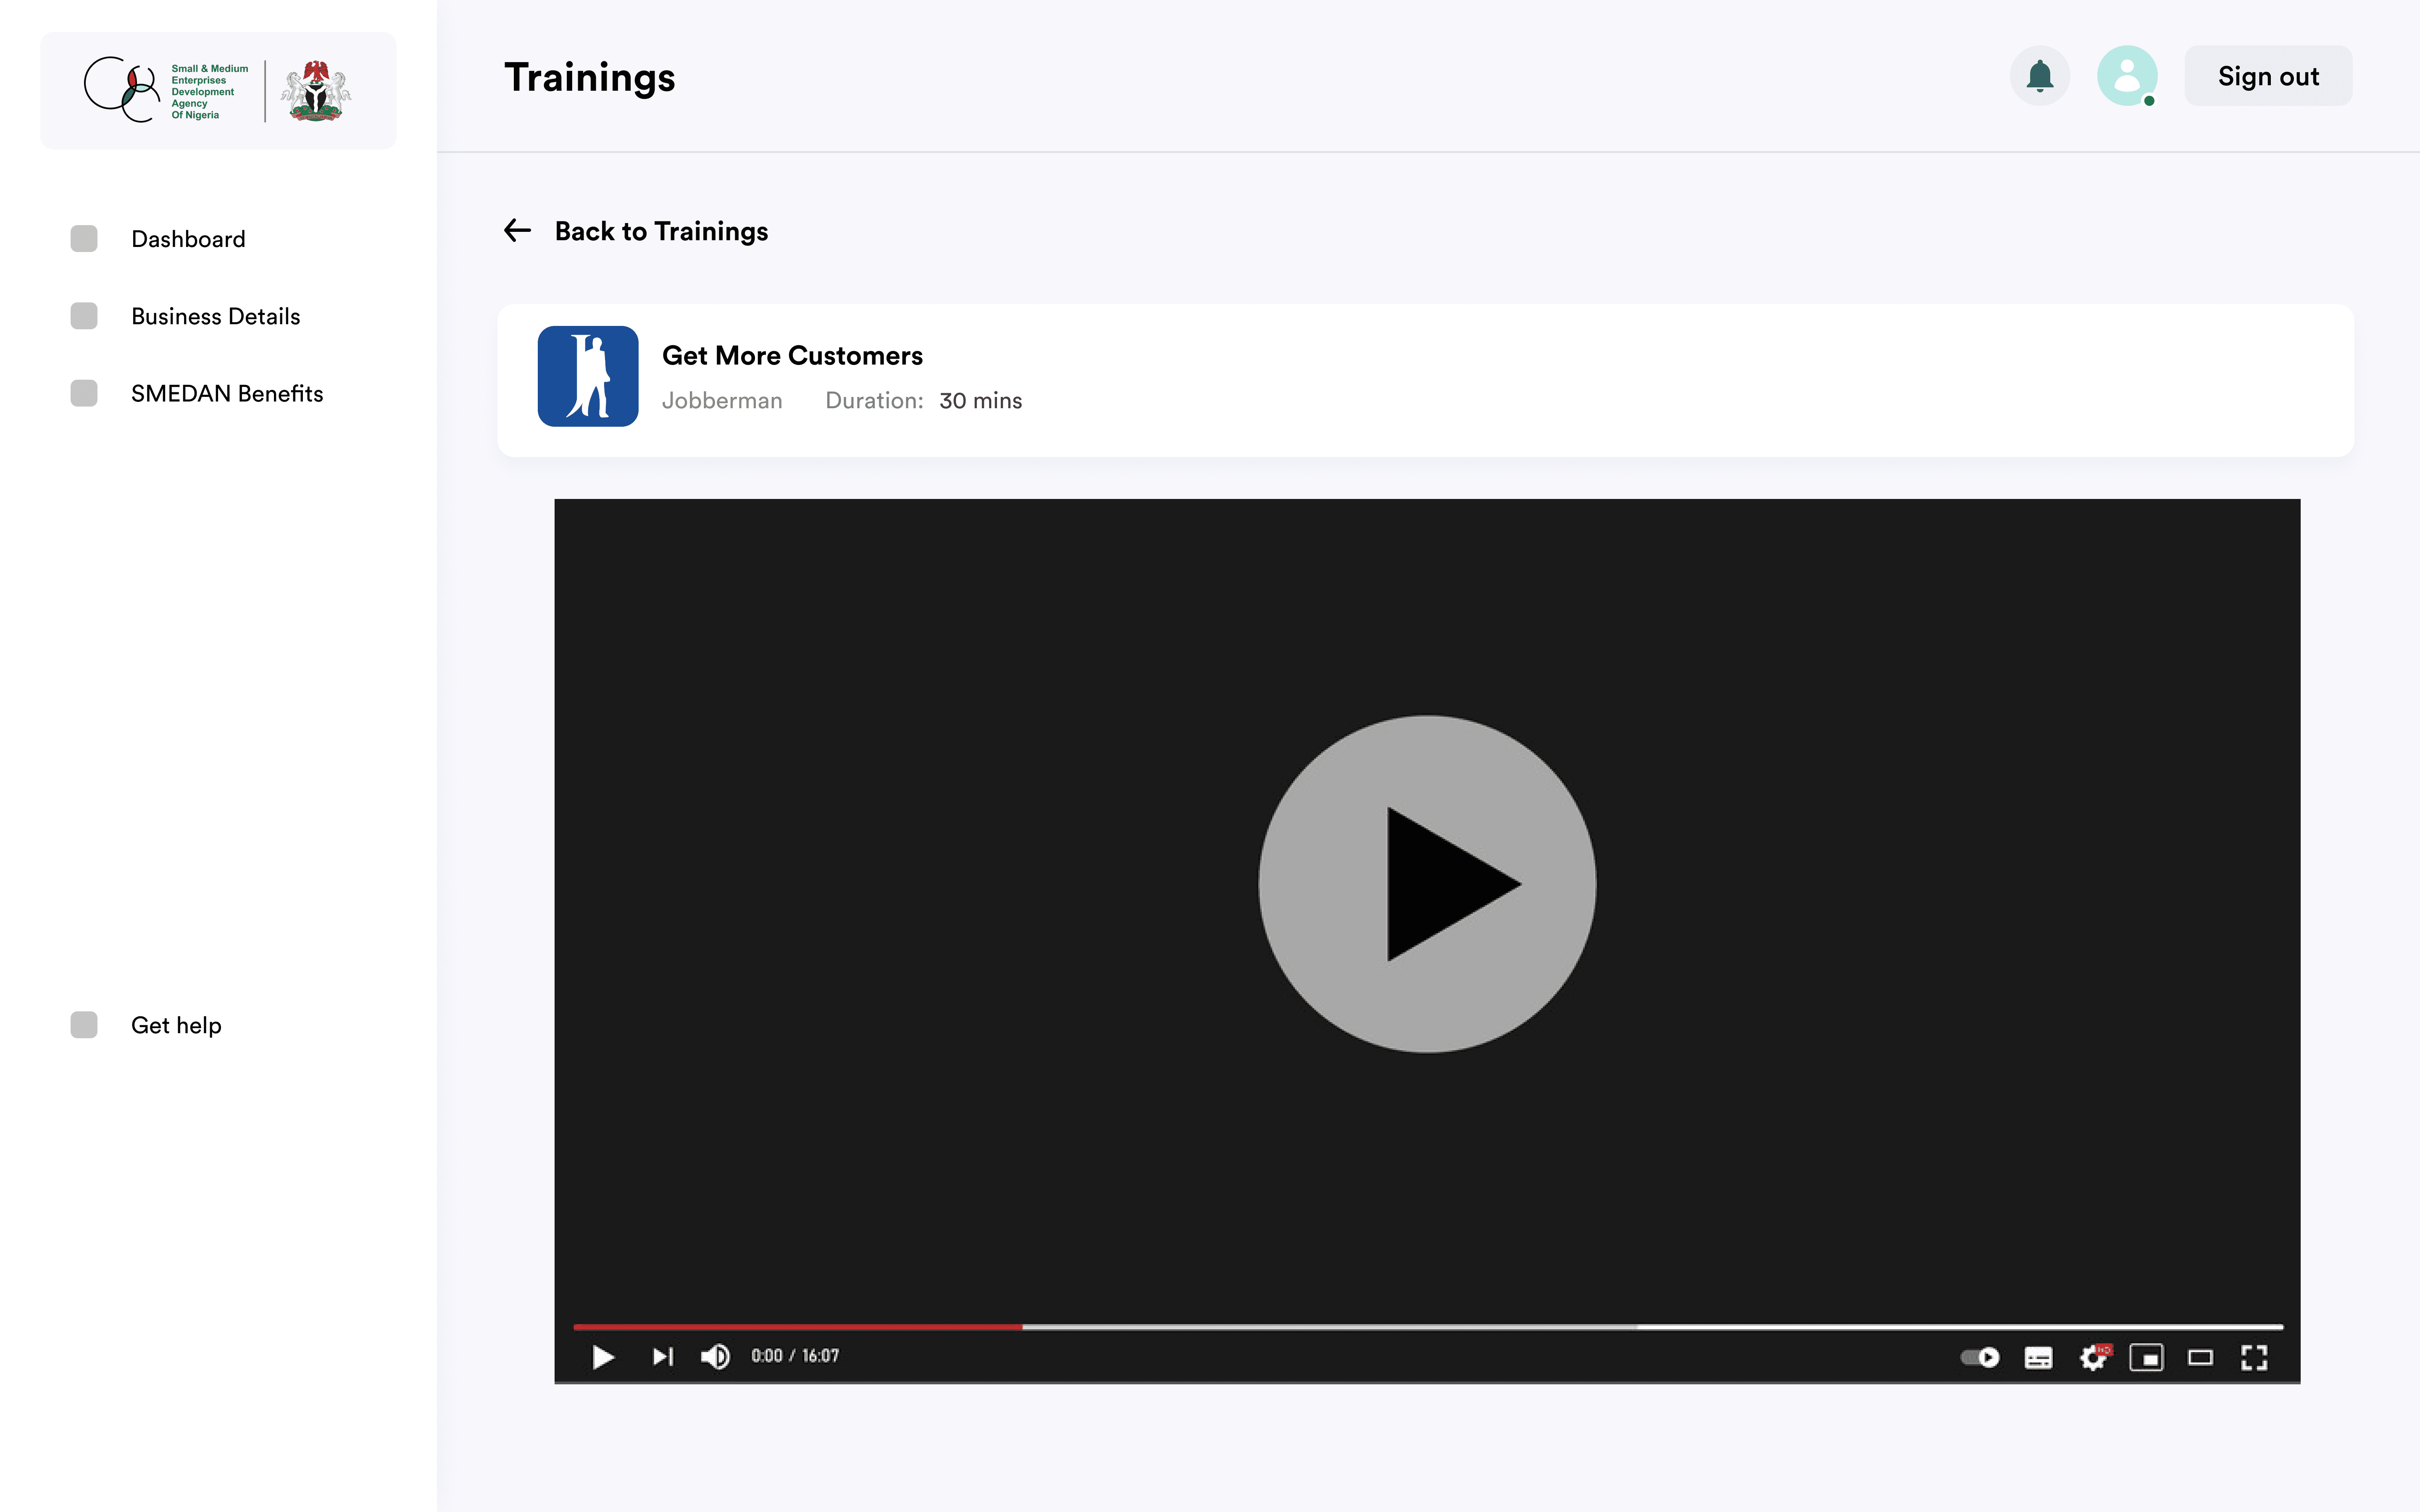
Task: Click the Back to Trainings link
Action: tap(661, 231)
